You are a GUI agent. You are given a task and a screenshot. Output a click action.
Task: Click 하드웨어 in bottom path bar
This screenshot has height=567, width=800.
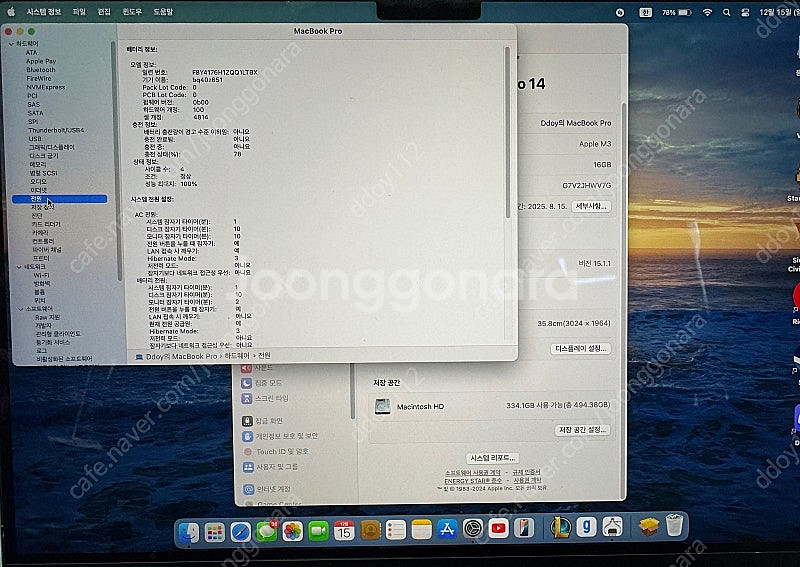[x=237, y=356]
